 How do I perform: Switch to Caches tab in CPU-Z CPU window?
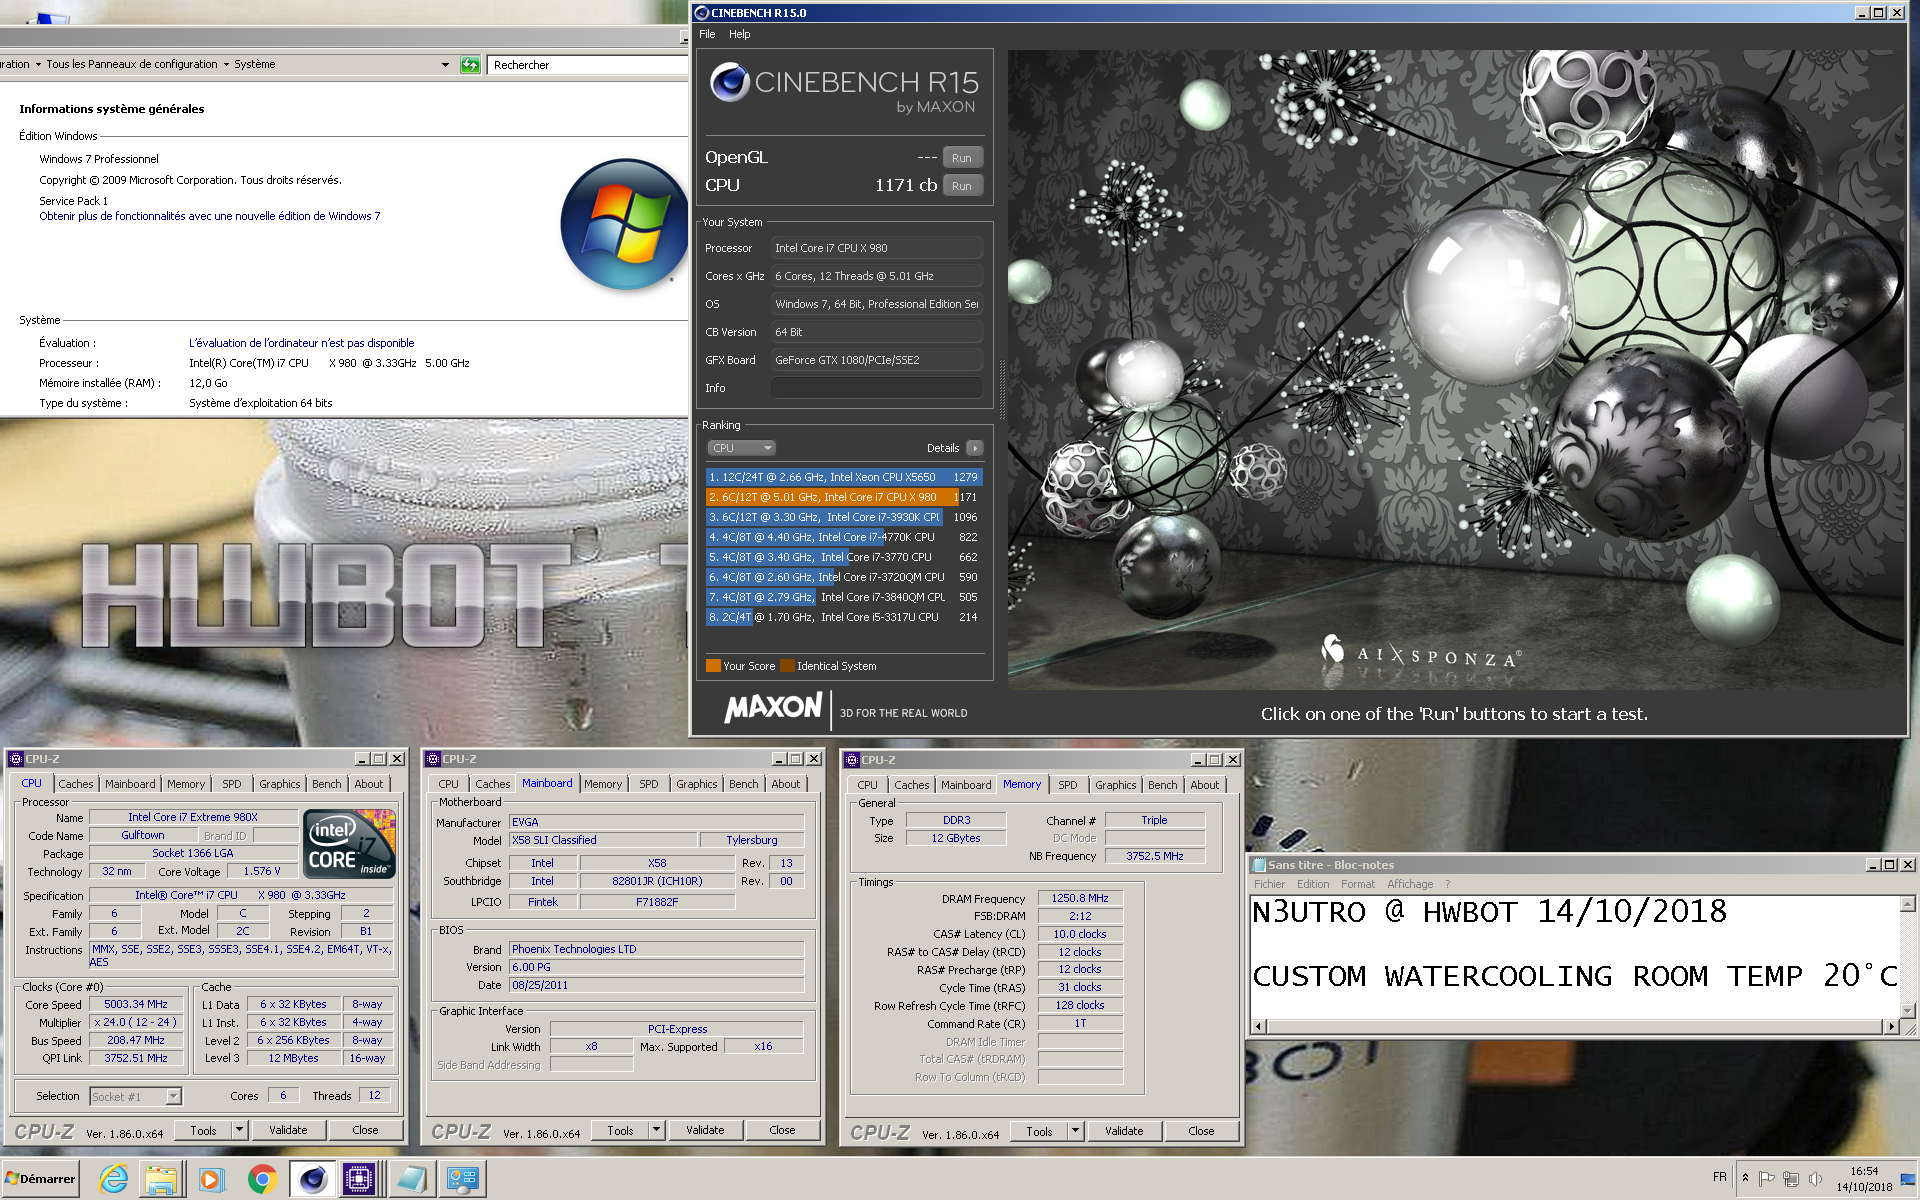tap(75, 784)
